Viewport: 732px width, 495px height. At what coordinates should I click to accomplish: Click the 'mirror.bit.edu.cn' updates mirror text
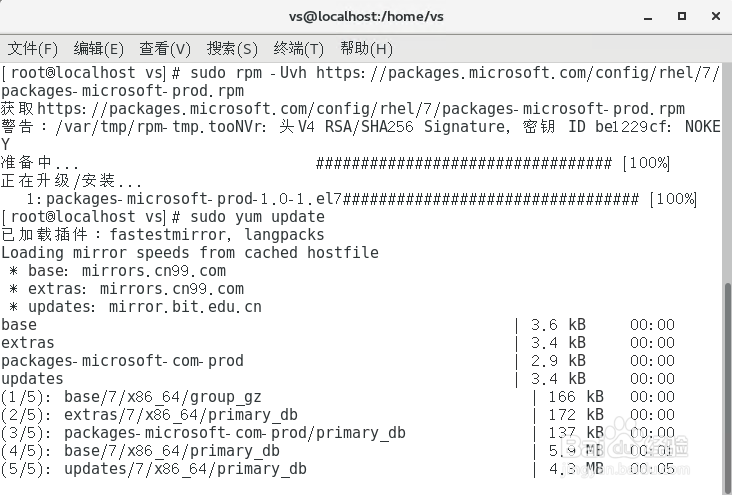[x=186, y=307]
